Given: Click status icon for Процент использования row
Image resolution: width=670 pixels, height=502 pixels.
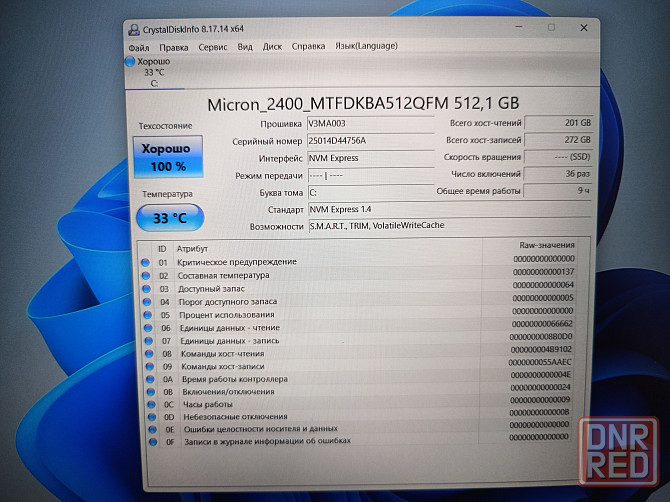Looking at the screenshot, I should [x=145, y=314].
